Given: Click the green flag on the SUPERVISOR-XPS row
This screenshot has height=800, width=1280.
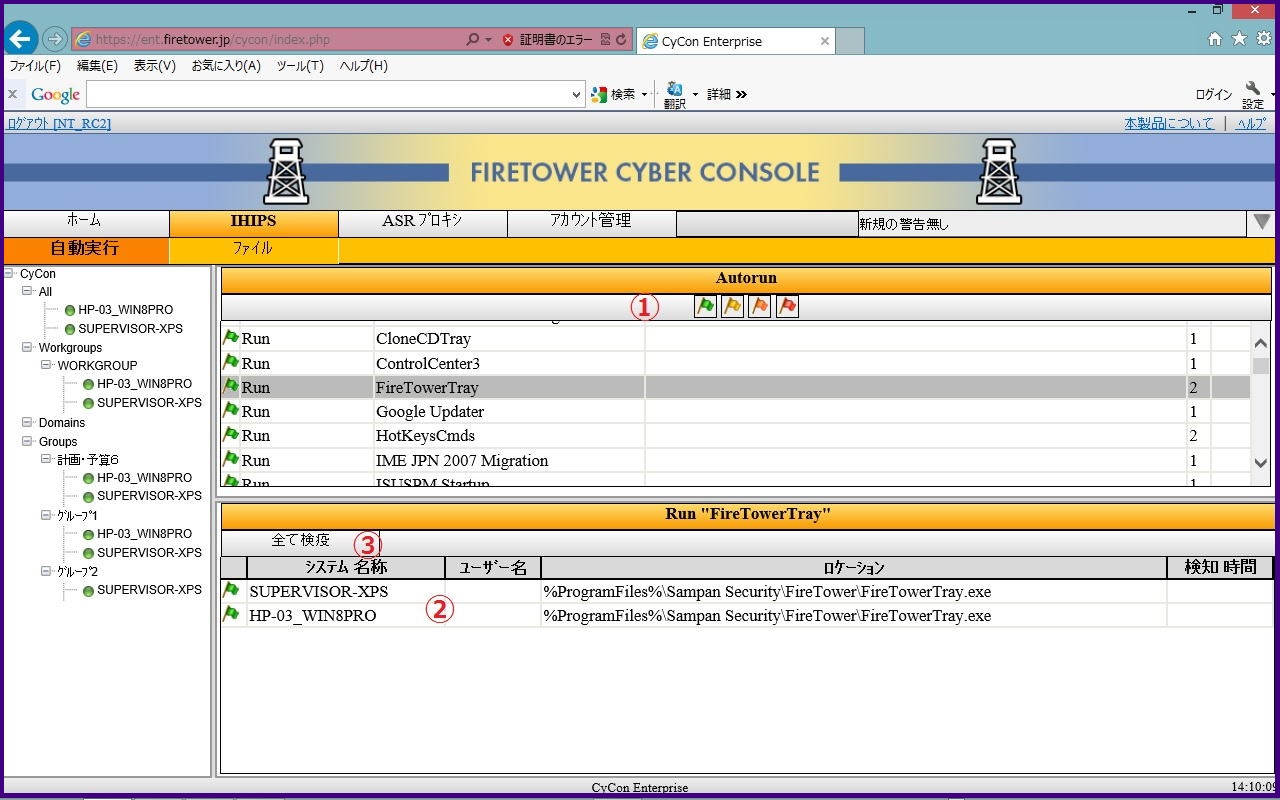Looking at the screenshot, I should tap(231, 591).
